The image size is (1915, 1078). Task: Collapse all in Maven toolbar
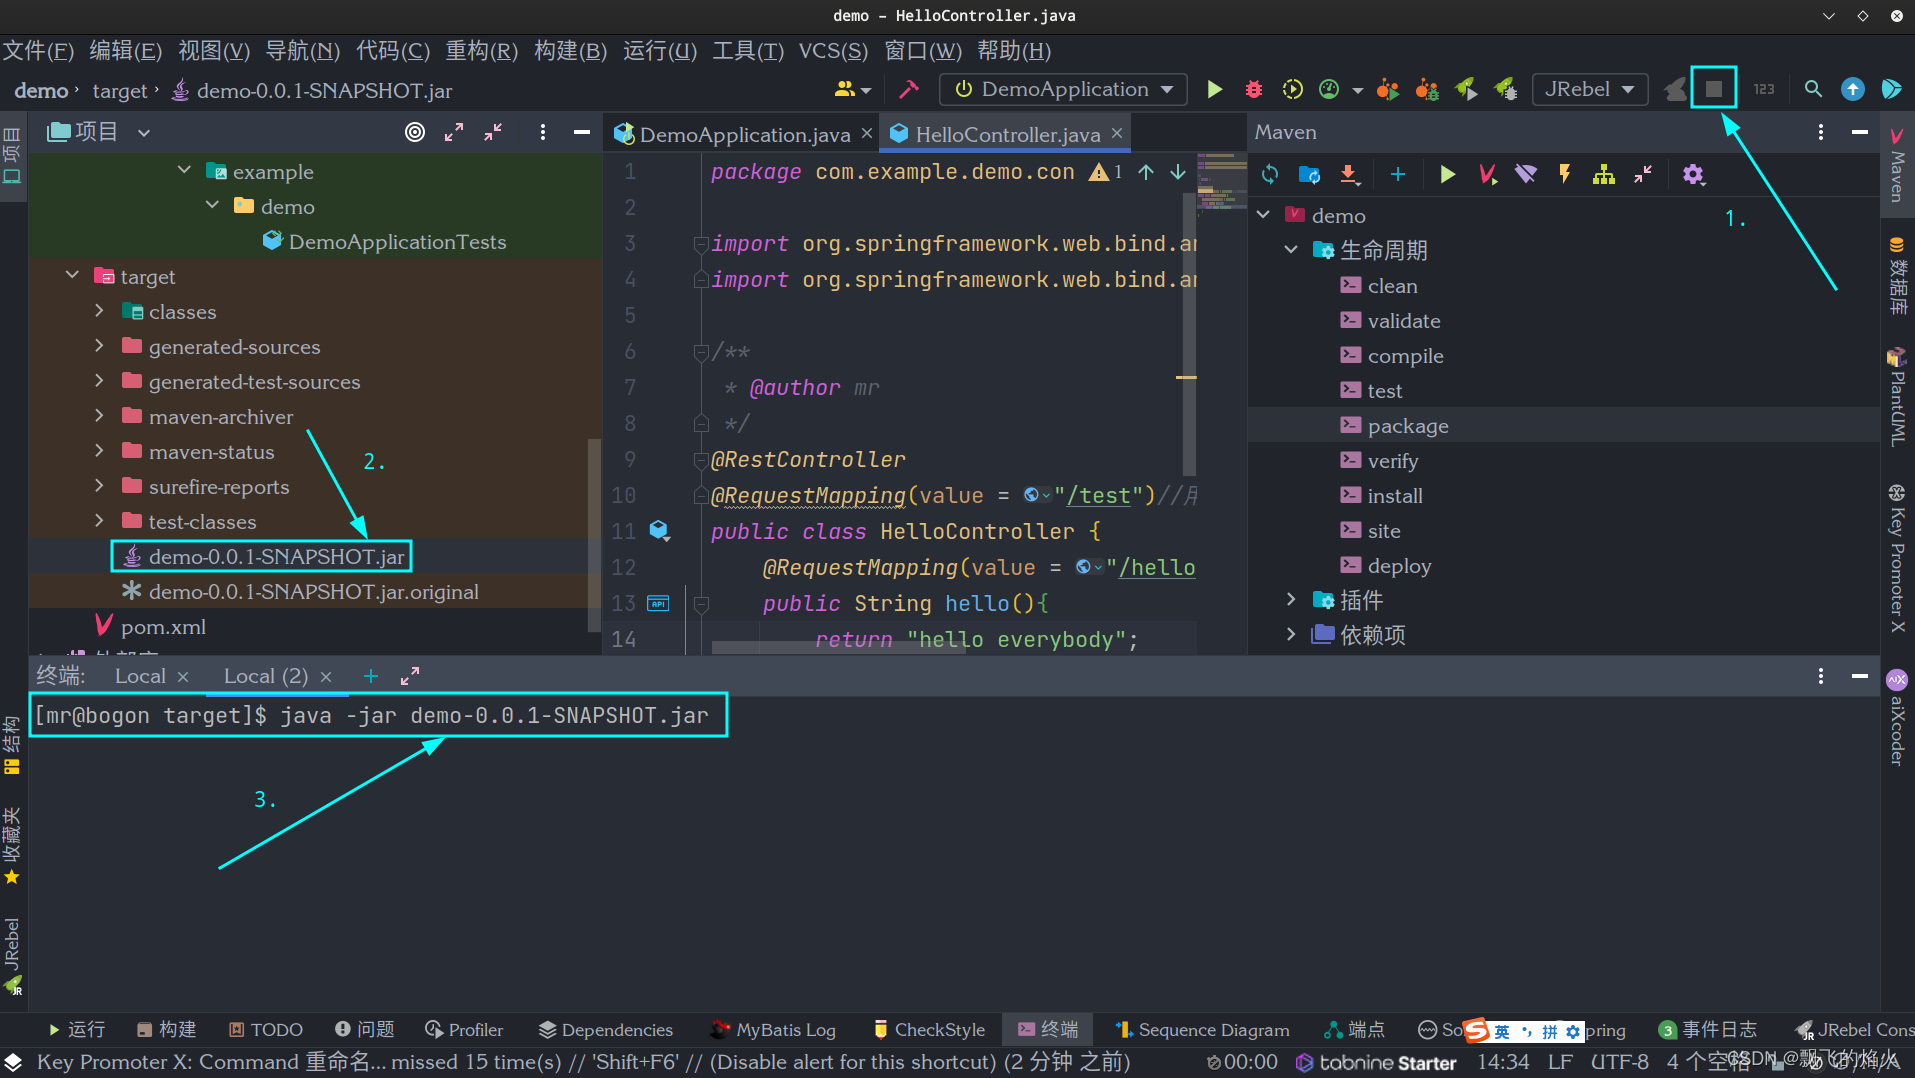click(1643, 175)
